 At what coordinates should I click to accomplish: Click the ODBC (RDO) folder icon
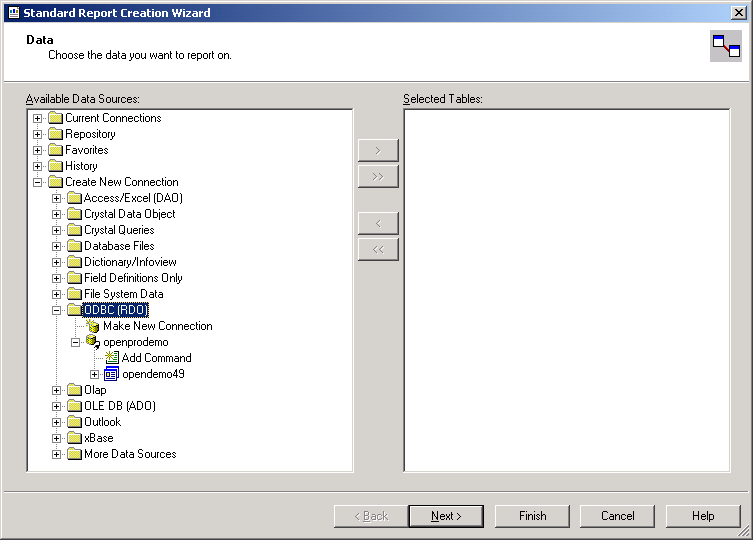(74, 310)
